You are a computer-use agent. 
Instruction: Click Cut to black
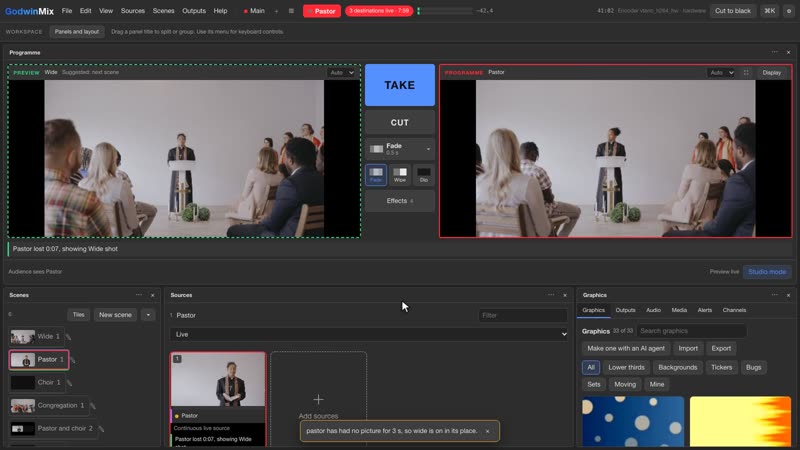(x=733, y=11)
